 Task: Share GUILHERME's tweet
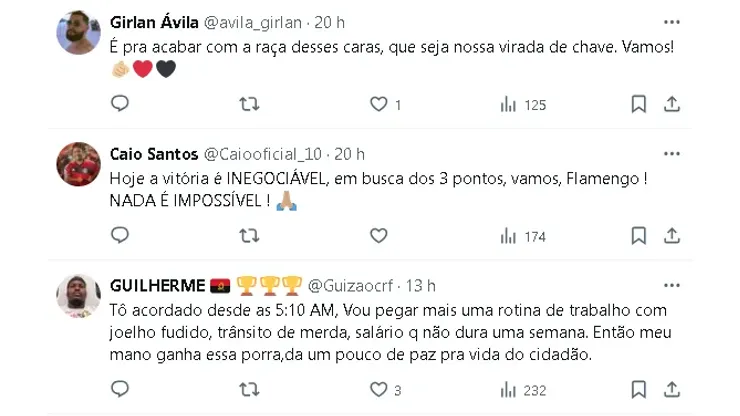[672, 390]
